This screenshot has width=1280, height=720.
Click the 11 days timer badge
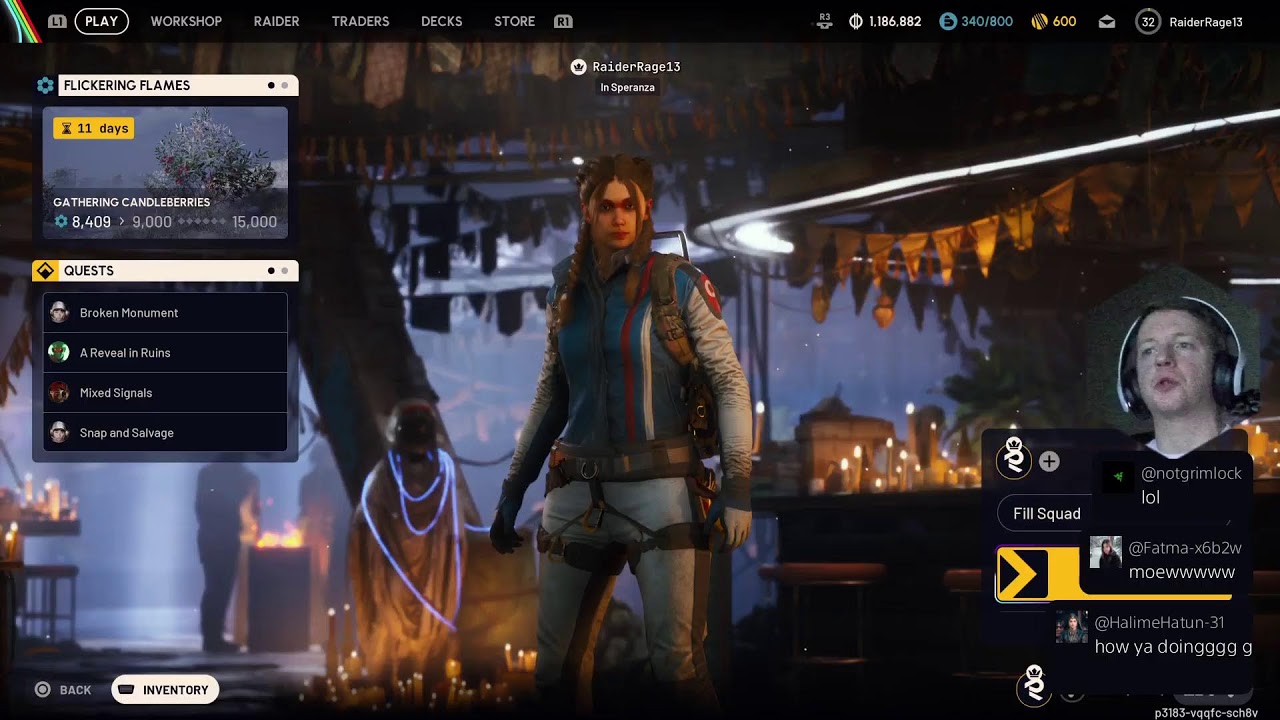[93, 128]
